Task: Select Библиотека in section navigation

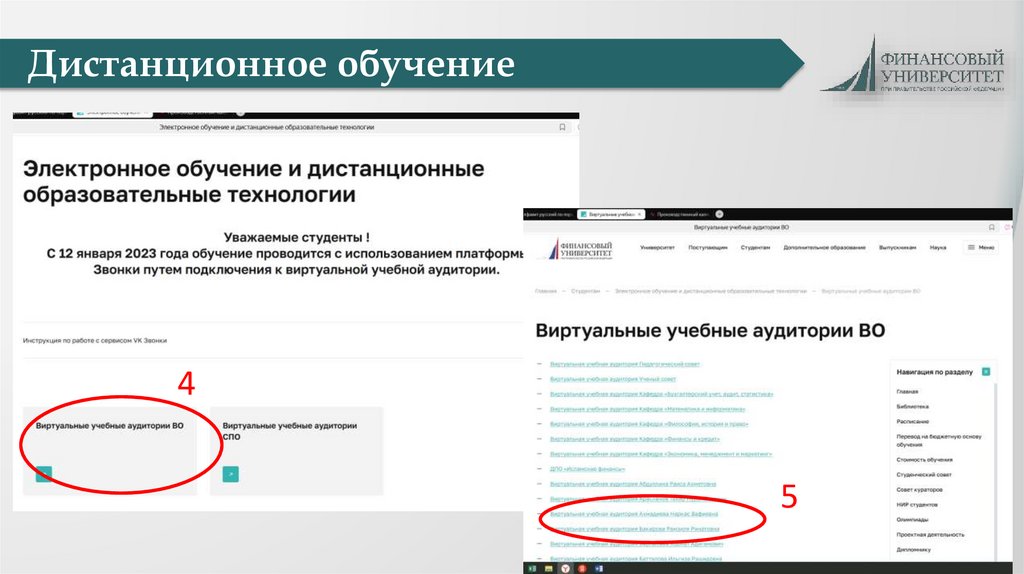Action: coord(912,406)
